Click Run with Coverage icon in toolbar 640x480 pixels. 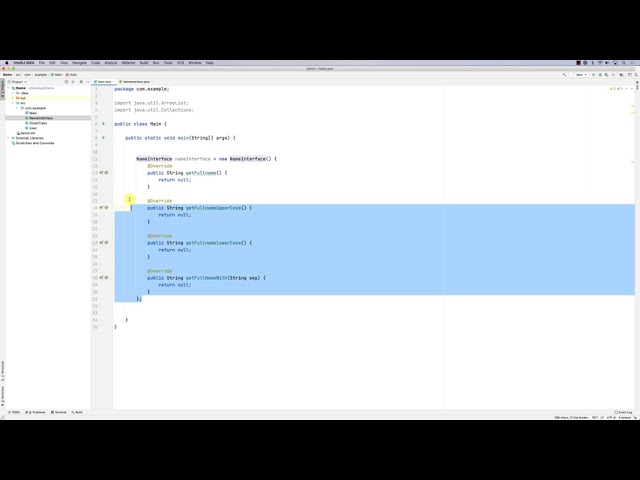[607, 75]
